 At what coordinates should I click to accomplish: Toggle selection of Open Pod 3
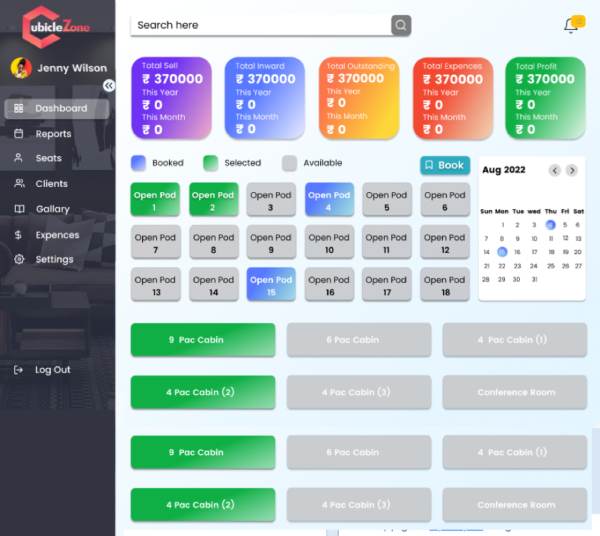[271, 201]
